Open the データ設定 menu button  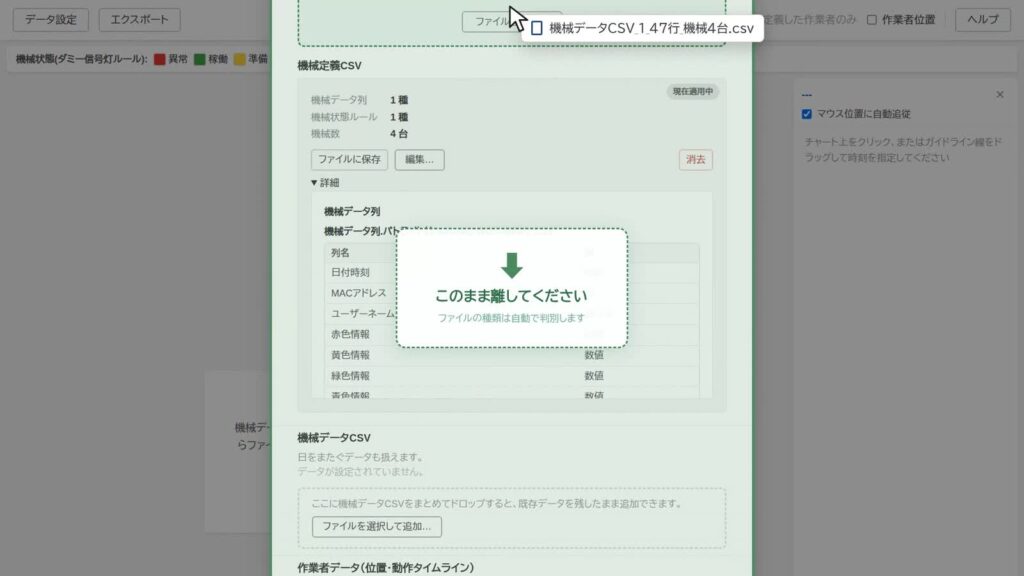(51, 20)
